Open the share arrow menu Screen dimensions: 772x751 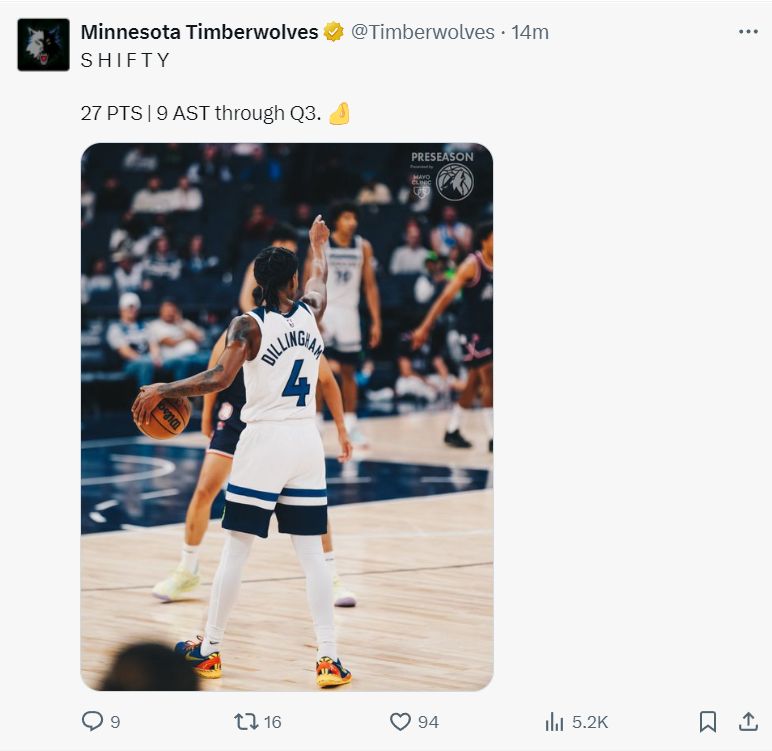(x=747, y=721)
